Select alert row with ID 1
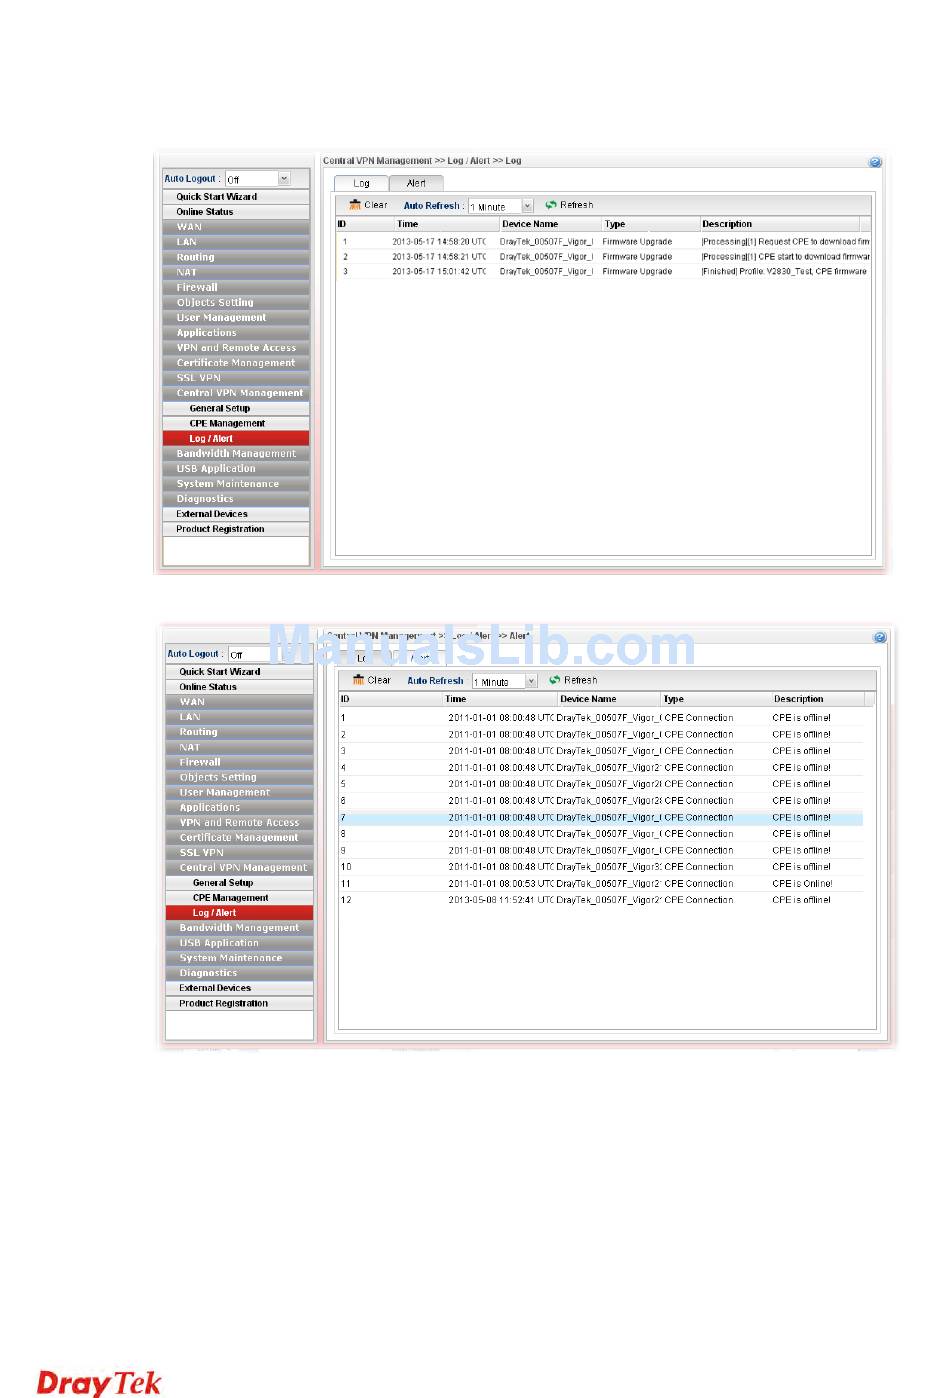 tap(601, 718)
